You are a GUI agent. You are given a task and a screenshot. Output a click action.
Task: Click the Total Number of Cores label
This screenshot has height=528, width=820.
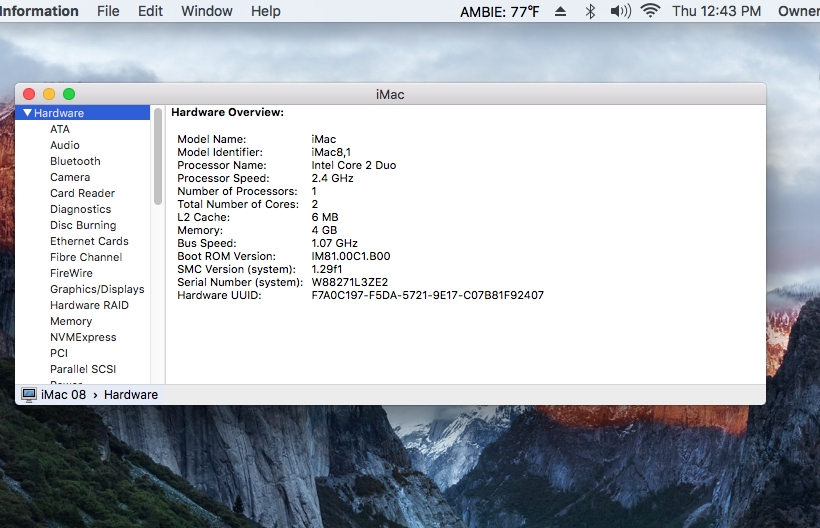point(238,204)
